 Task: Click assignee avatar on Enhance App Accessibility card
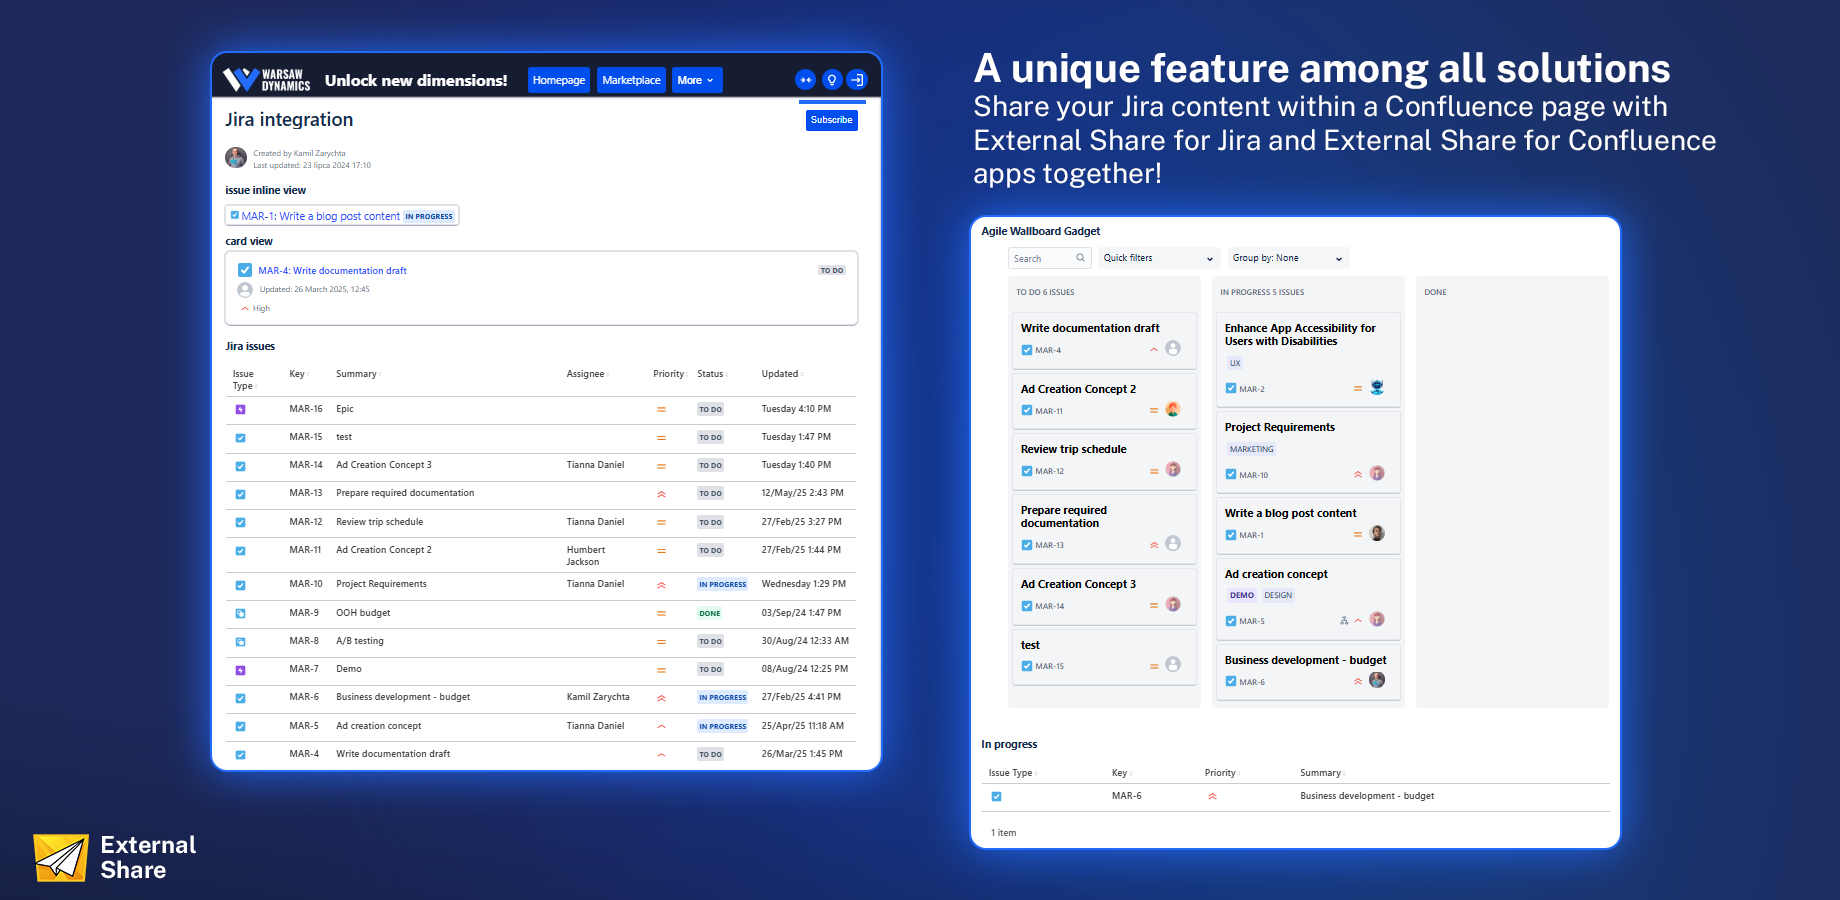[x=1377, y=387]
